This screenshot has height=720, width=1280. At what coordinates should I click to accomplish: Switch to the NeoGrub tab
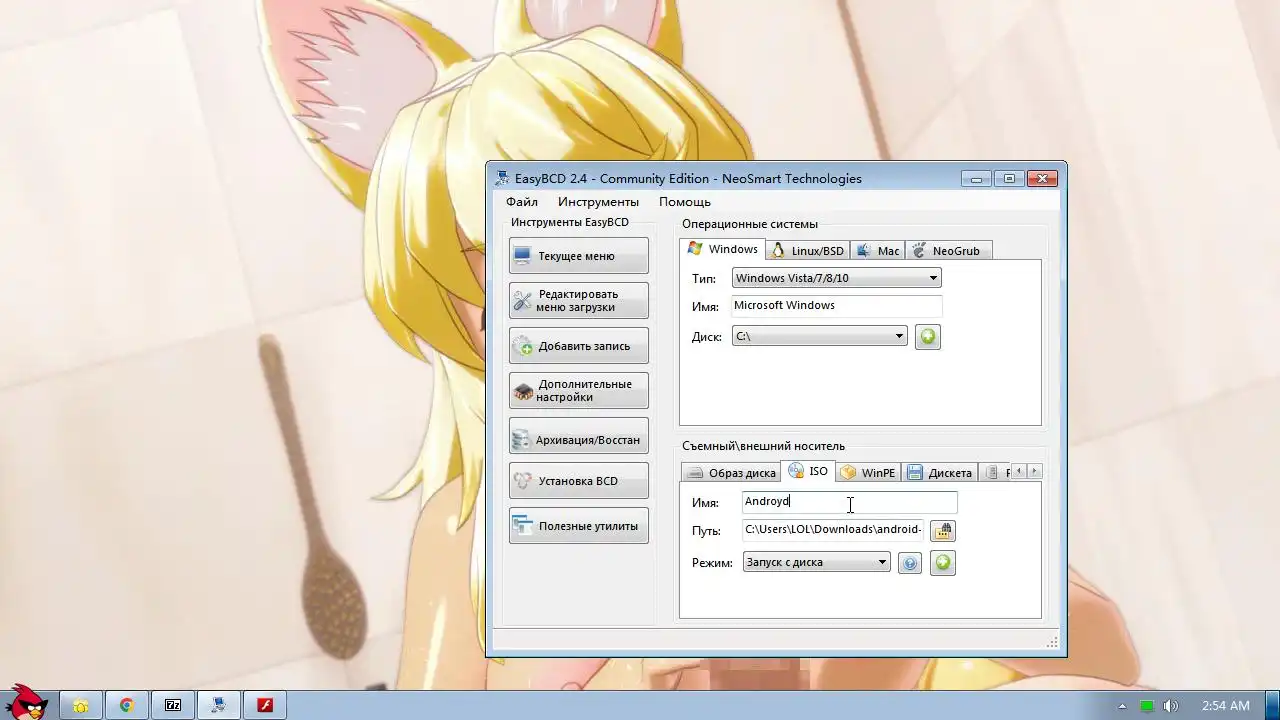(x=947, y=251)
